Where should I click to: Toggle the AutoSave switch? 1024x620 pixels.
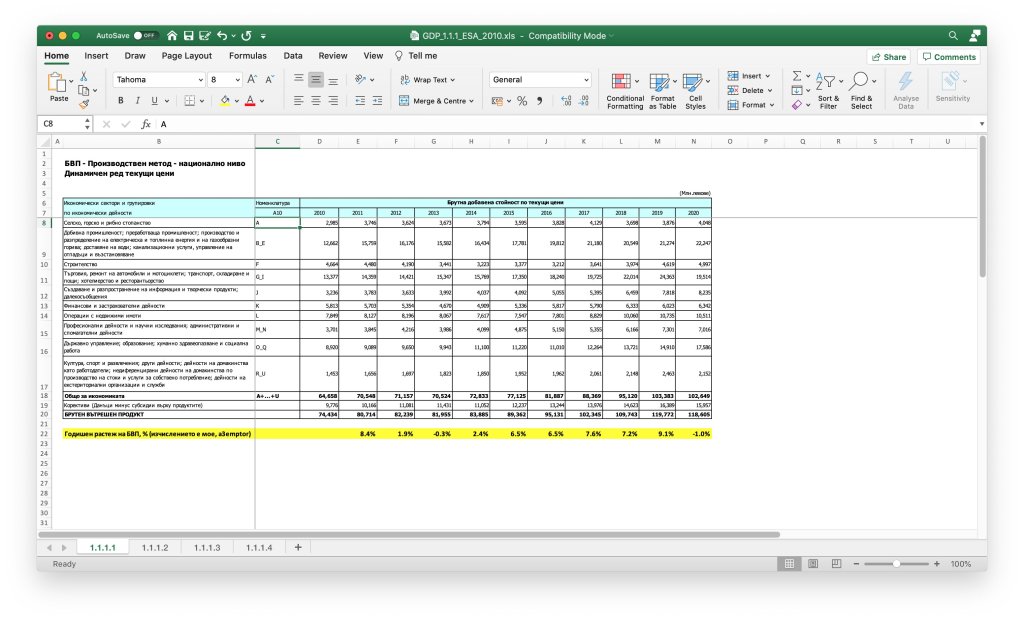[146, 35]
